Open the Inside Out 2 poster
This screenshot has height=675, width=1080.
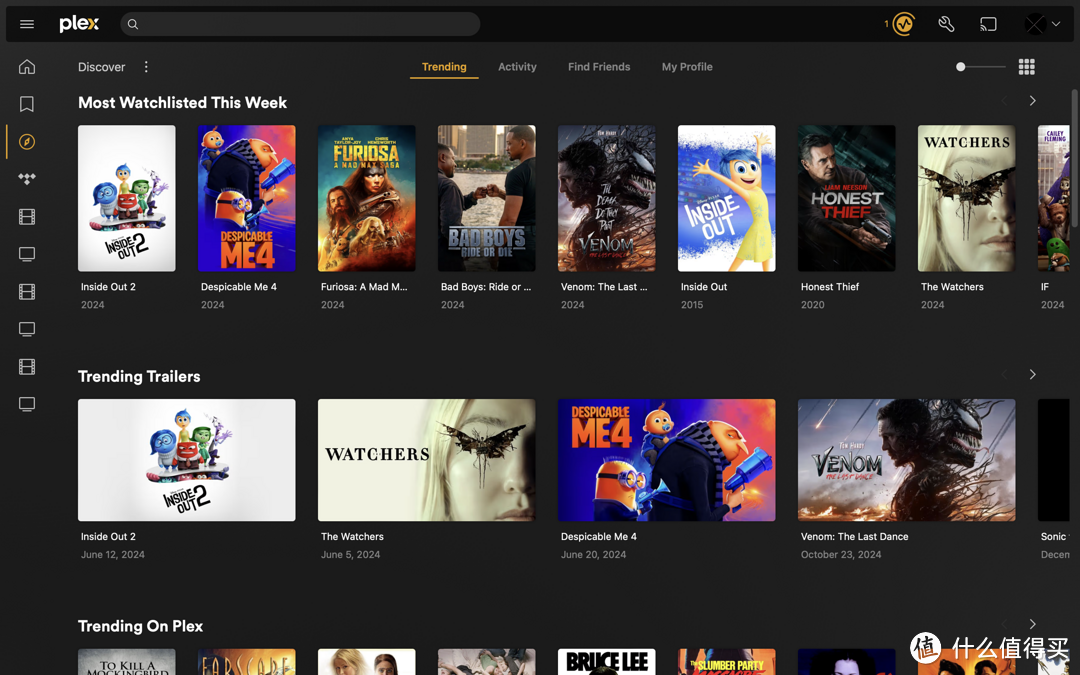(x=126, y=198)
